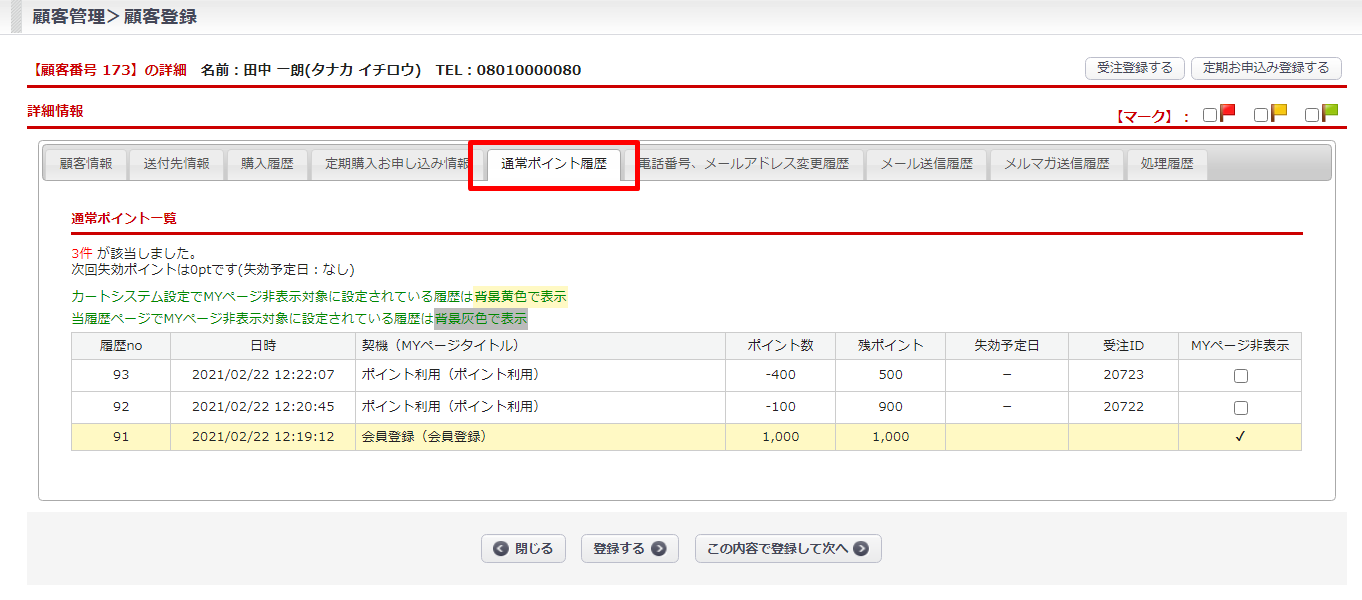Viewport: 1362px width, 600px height.
Task: Switch to the メール送信履歴 tab
Action: click(x=927, y=164)
